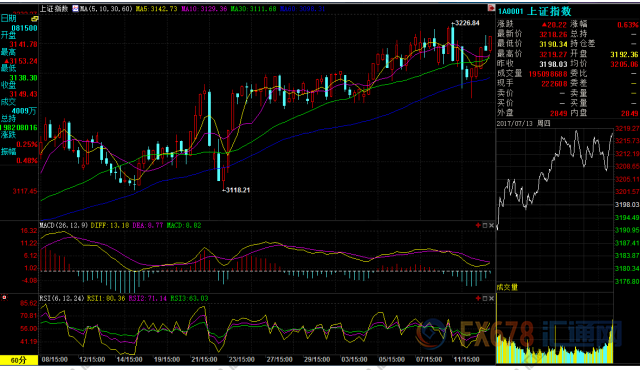Click the 1A0001 stock code
Screen dimensions: 640x370
point(510,11)
